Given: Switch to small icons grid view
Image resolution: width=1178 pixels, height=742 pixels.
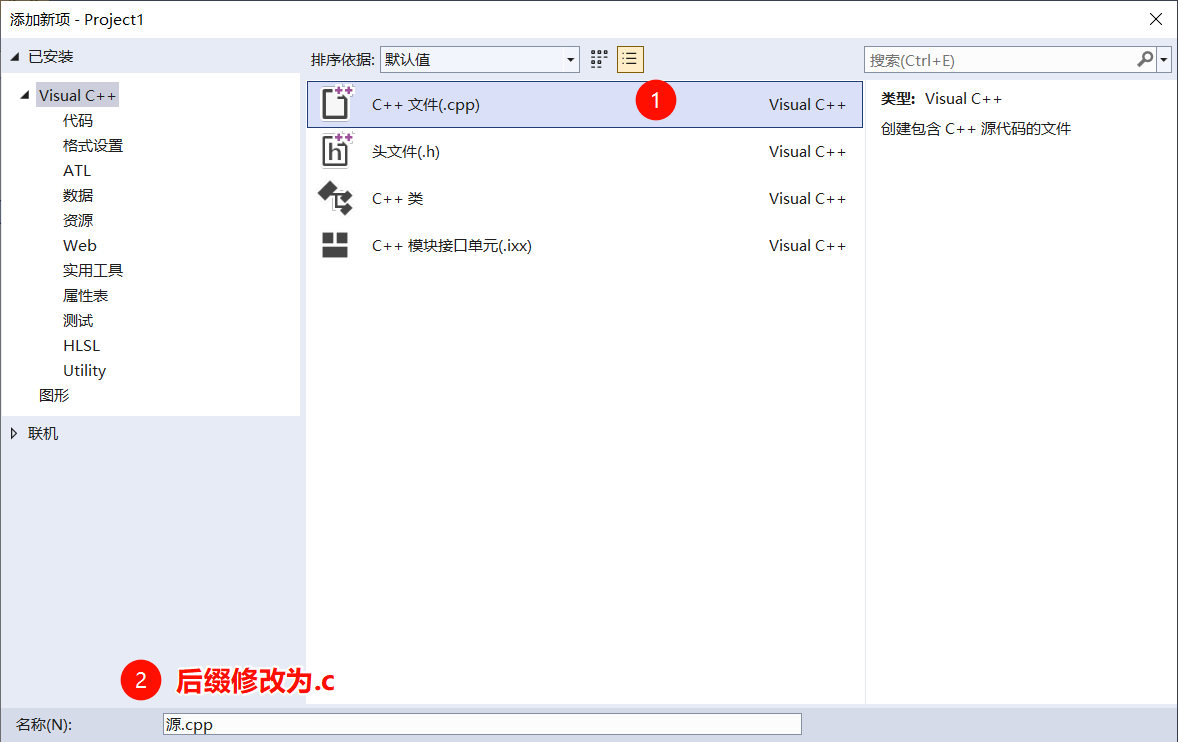Looking at the screenshot, I should 599,59.
